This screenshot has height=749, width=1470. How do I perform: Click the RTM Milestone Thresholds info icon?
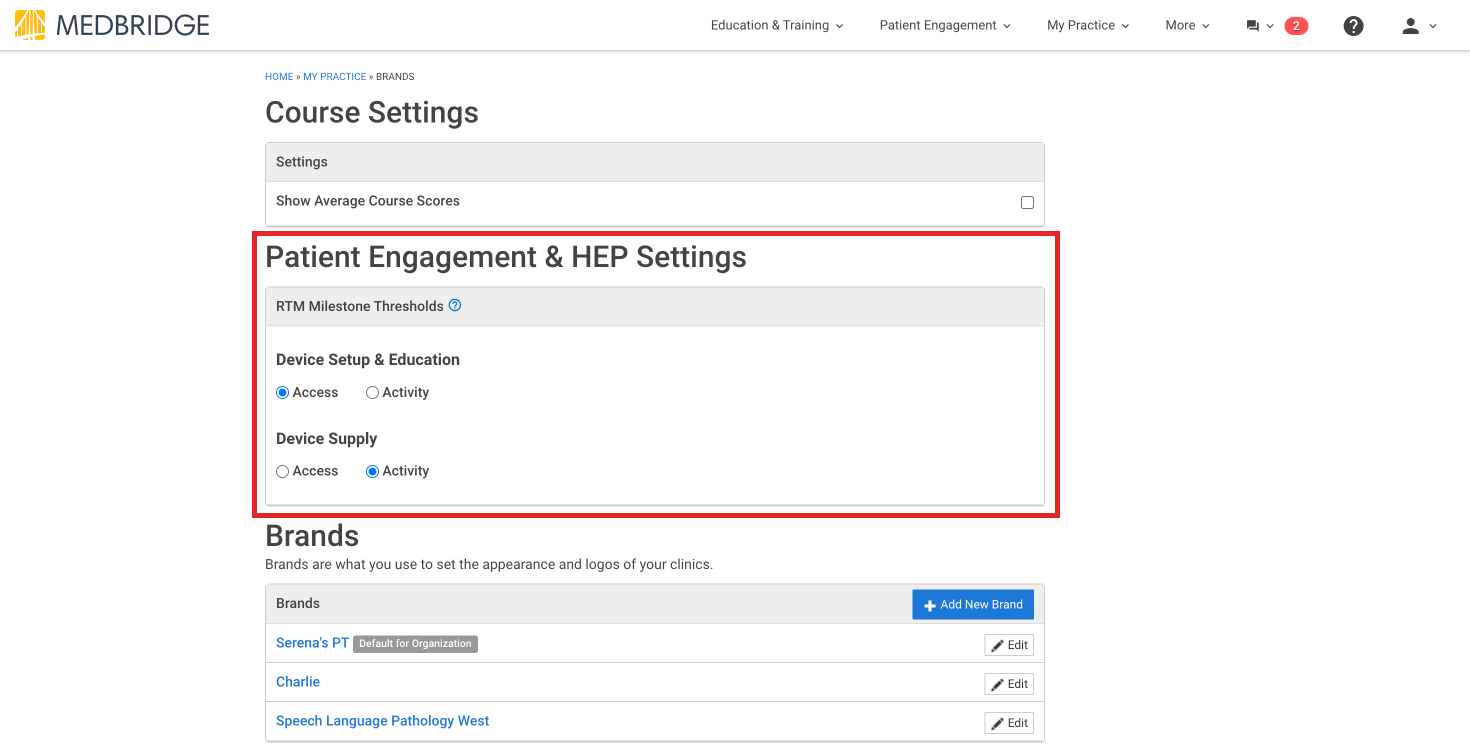click(455, 306)
